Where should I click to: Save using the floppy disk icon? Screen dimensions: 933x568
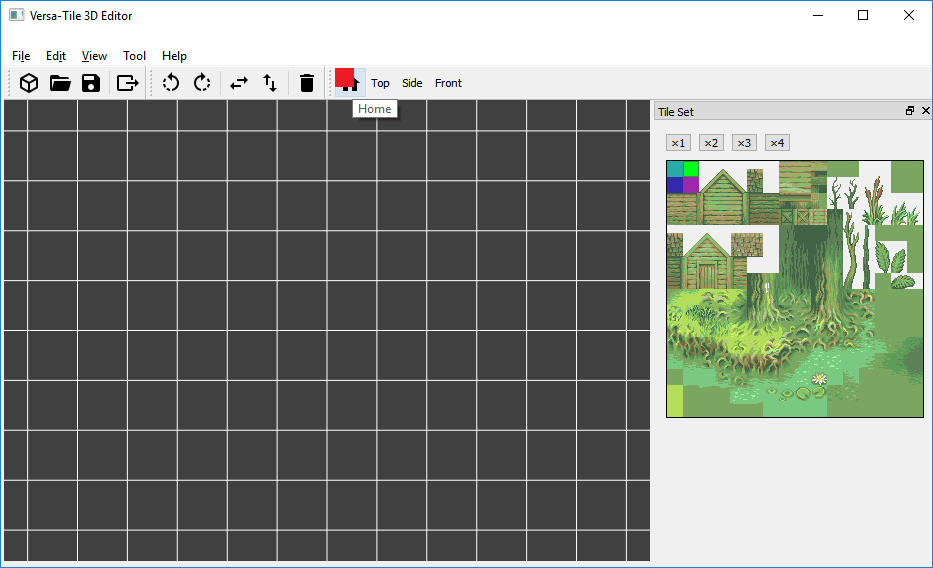pos(91,83)
